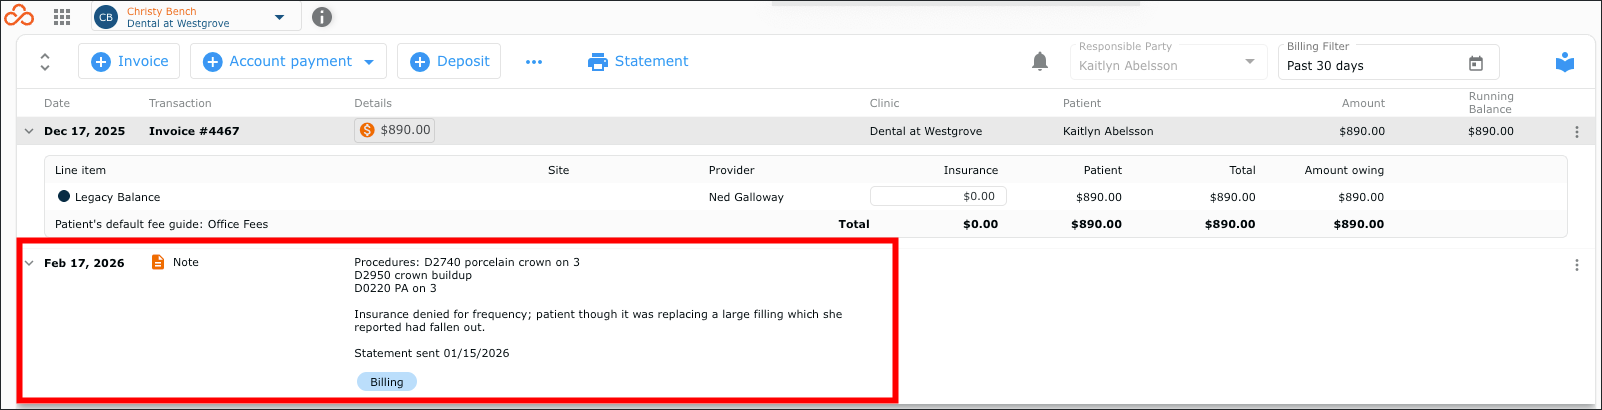
Task: Click patient name Kaitlyn Abelsson in invoice row
Action: (1108, 131)
